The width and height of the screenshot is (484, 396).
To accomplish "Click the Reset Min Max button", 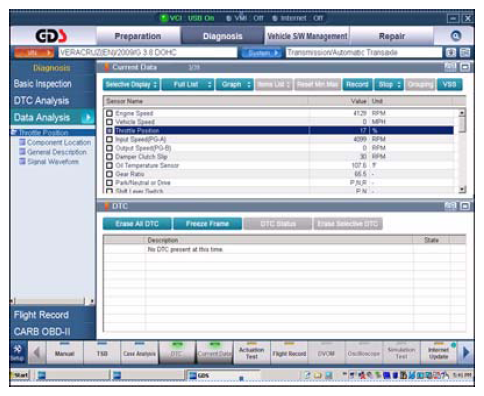I will click(317, 84).
